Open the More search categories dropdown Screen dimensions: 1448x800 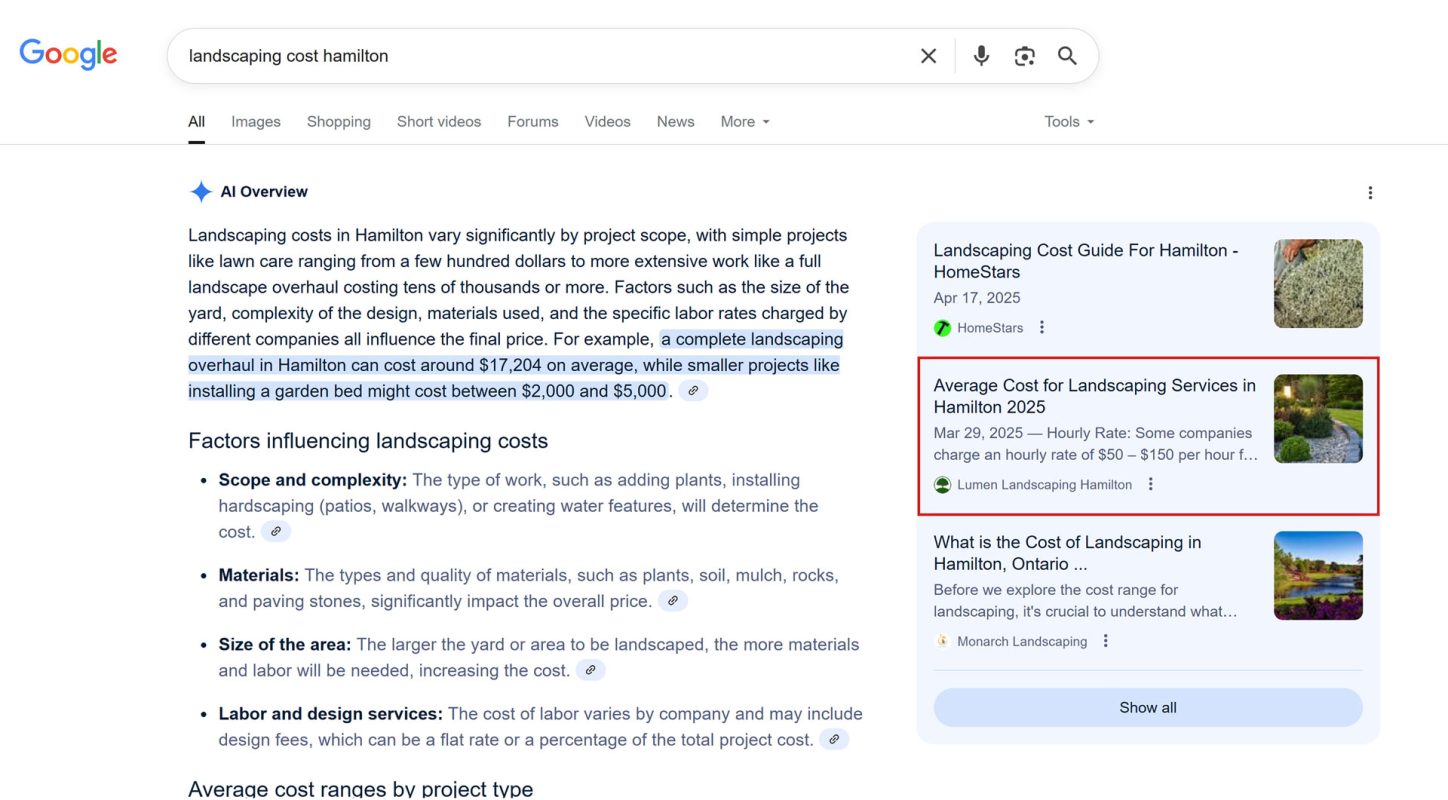(x=744, y=121)
